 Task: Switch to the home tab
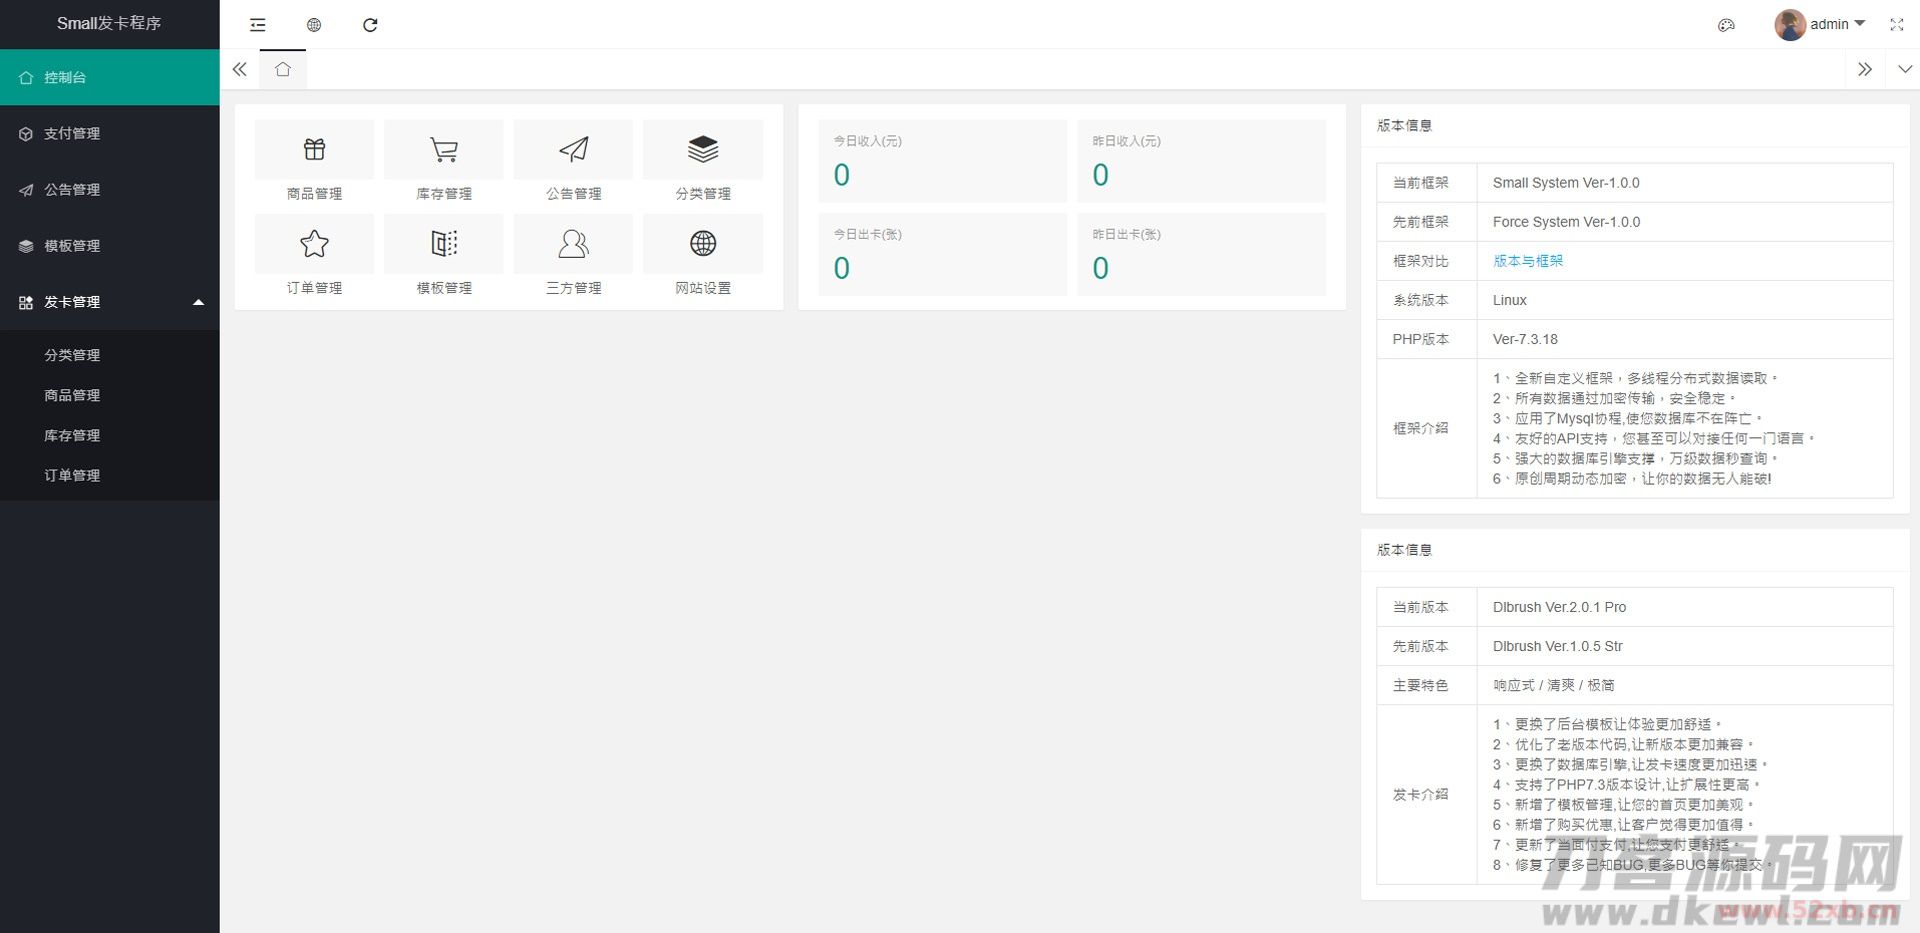(x=283, y=69)
